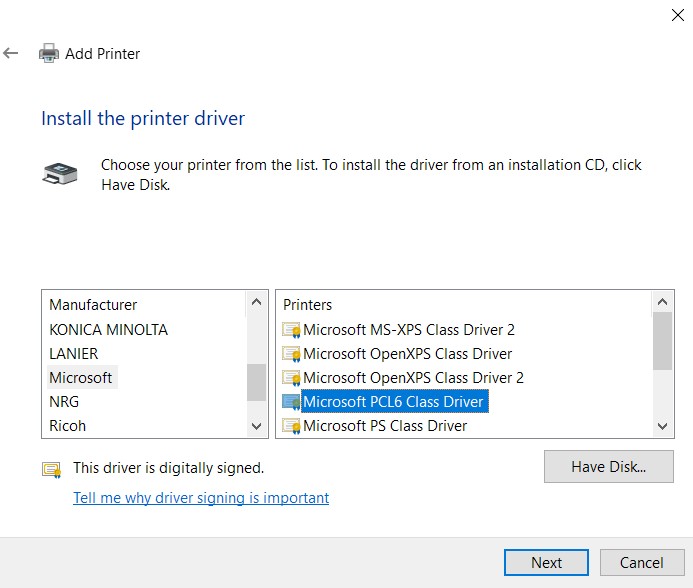Select LANIER manufacturer
The width and height of the screenshot is (693, 588).
(74, 354)
